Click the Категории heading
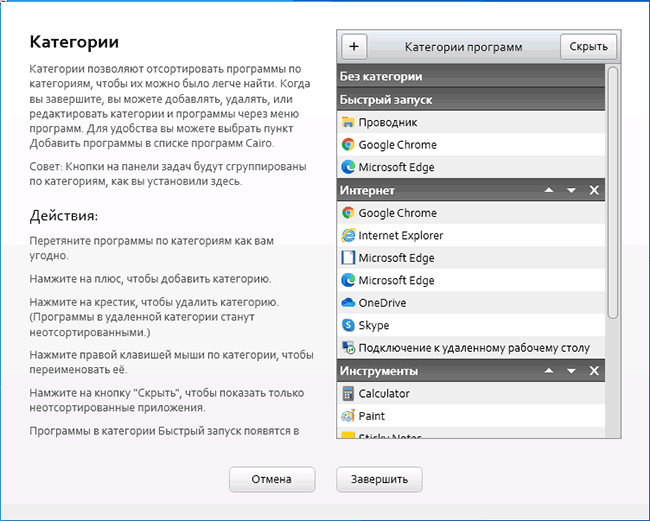This screenshot has height=521, width=650. (74, 42)
